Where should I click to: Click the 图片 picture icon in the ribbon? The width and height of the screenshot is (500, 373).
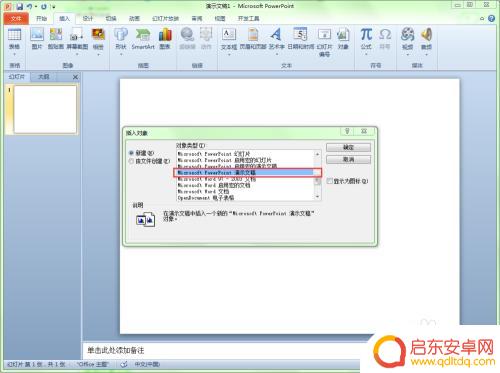[x=37, y=35]
